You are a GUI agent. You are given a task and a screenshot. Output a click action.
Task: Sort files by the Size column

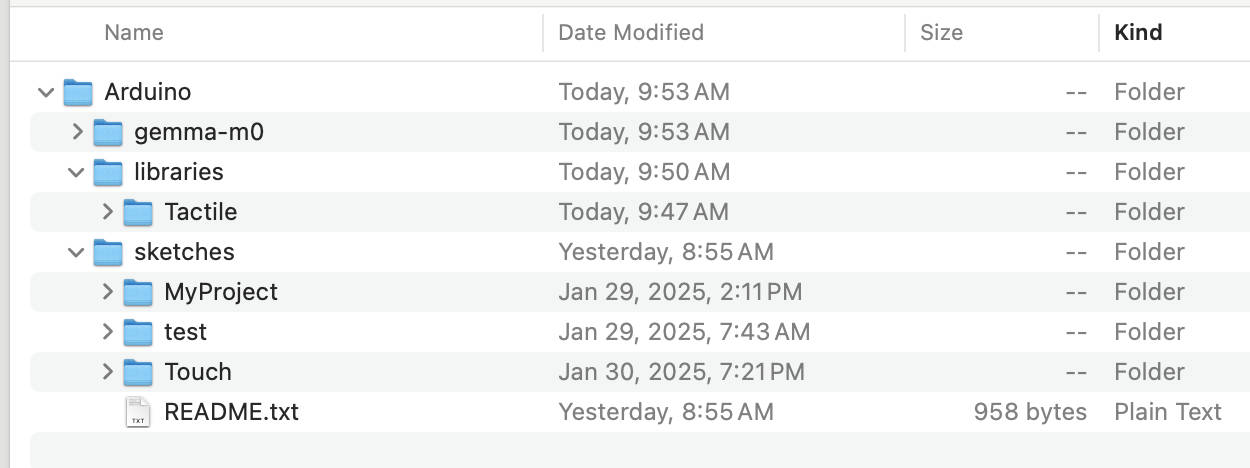point(941,32)
